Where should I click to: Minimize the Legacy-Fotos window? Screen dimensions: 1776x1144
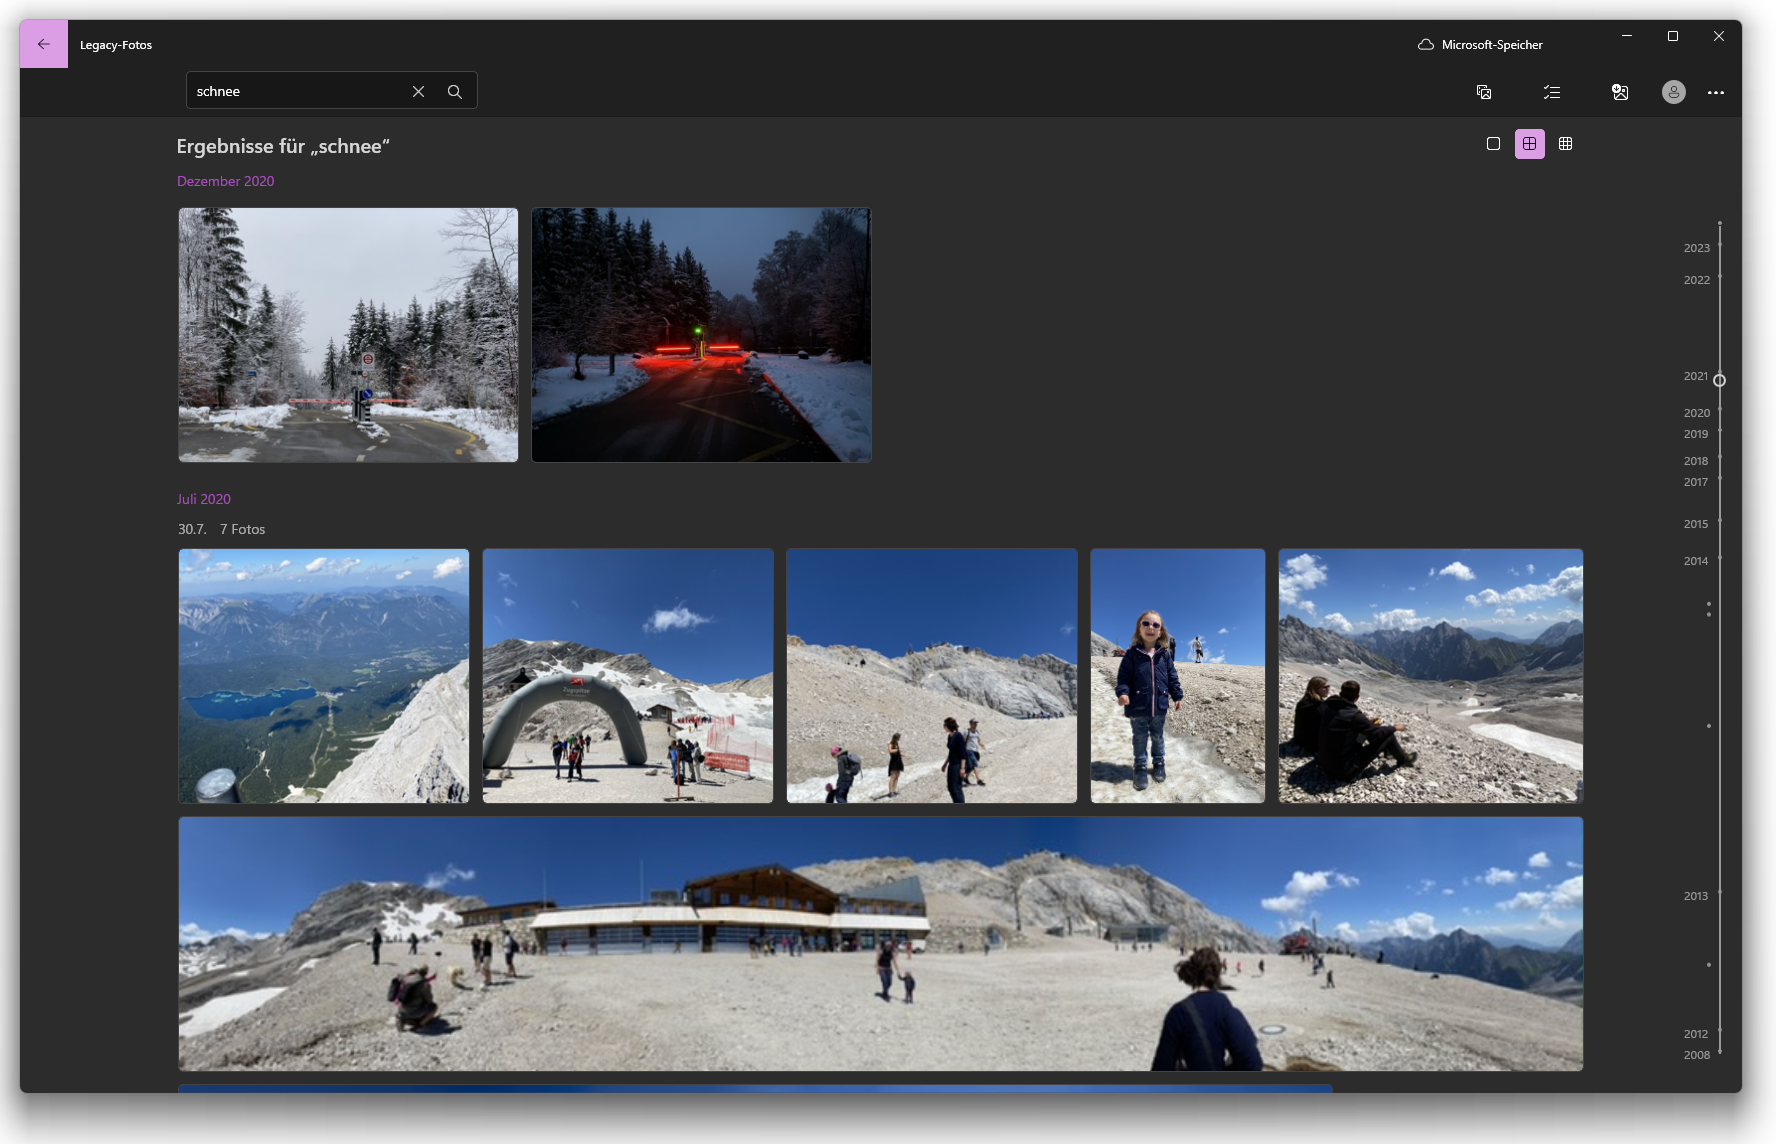(x=1627, y=36)
